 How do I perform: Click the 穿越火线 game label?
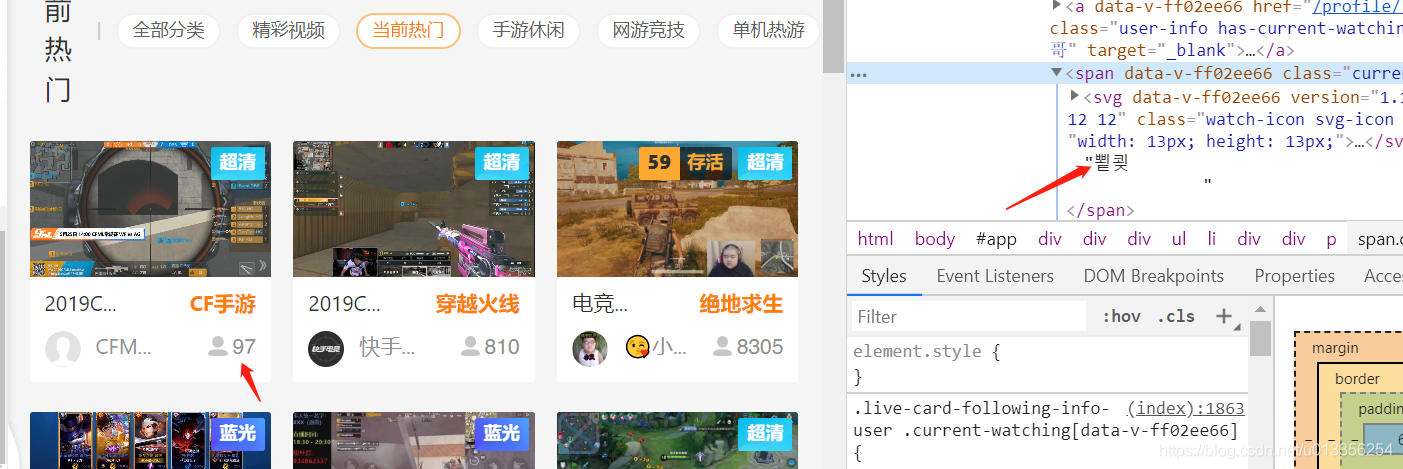click(477, 304)
